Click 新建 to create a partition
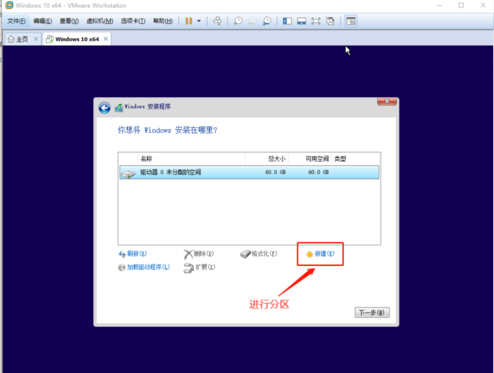 click(320, 254)
